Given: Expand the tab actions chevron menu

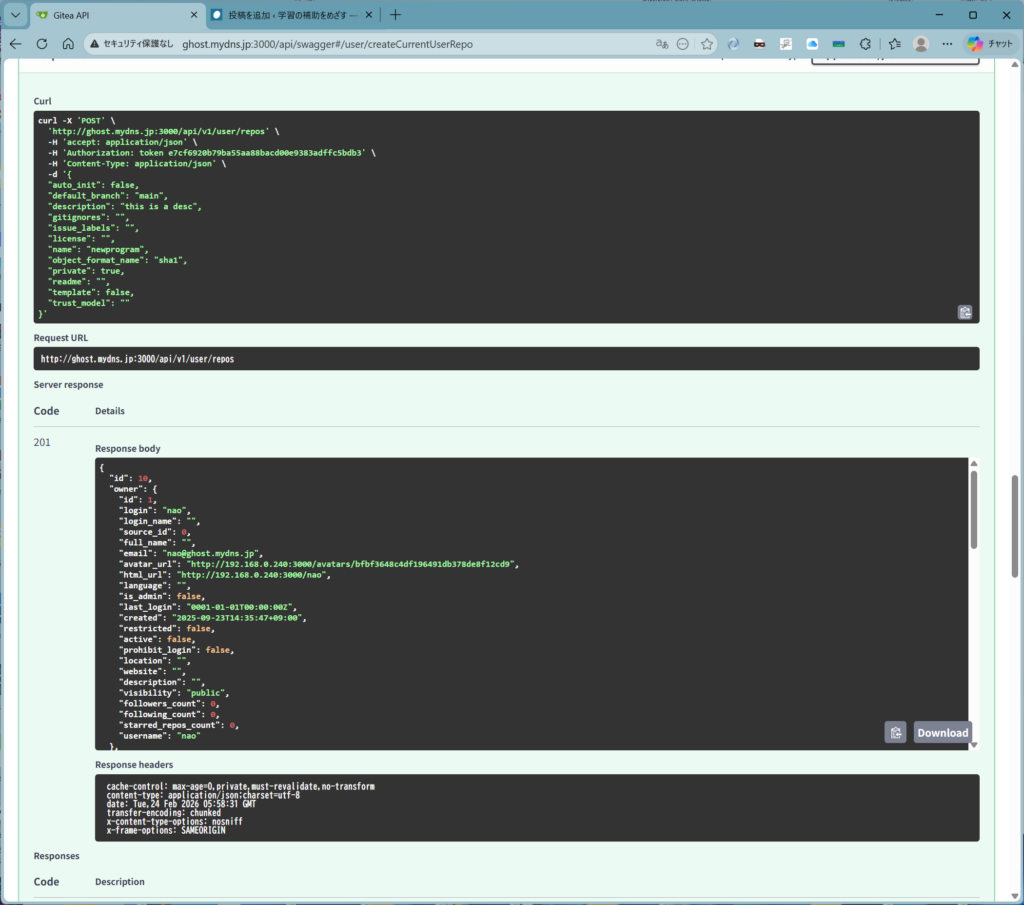Looking at the screenshot, I should click(15, 15).
